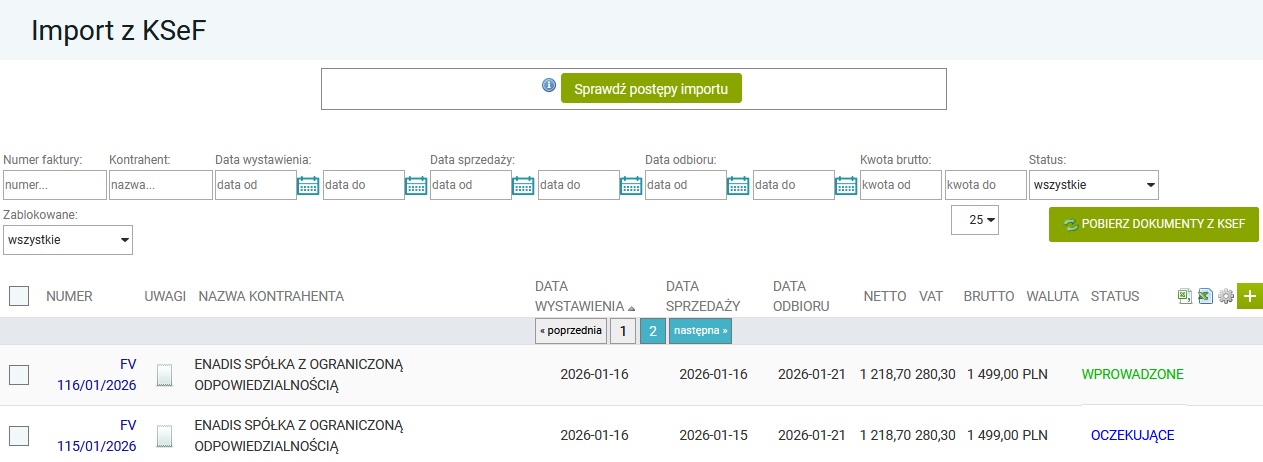1263x462 pixels.
Task: Open calendar for Data odbioru start date
Action: (x=738, y=185)
